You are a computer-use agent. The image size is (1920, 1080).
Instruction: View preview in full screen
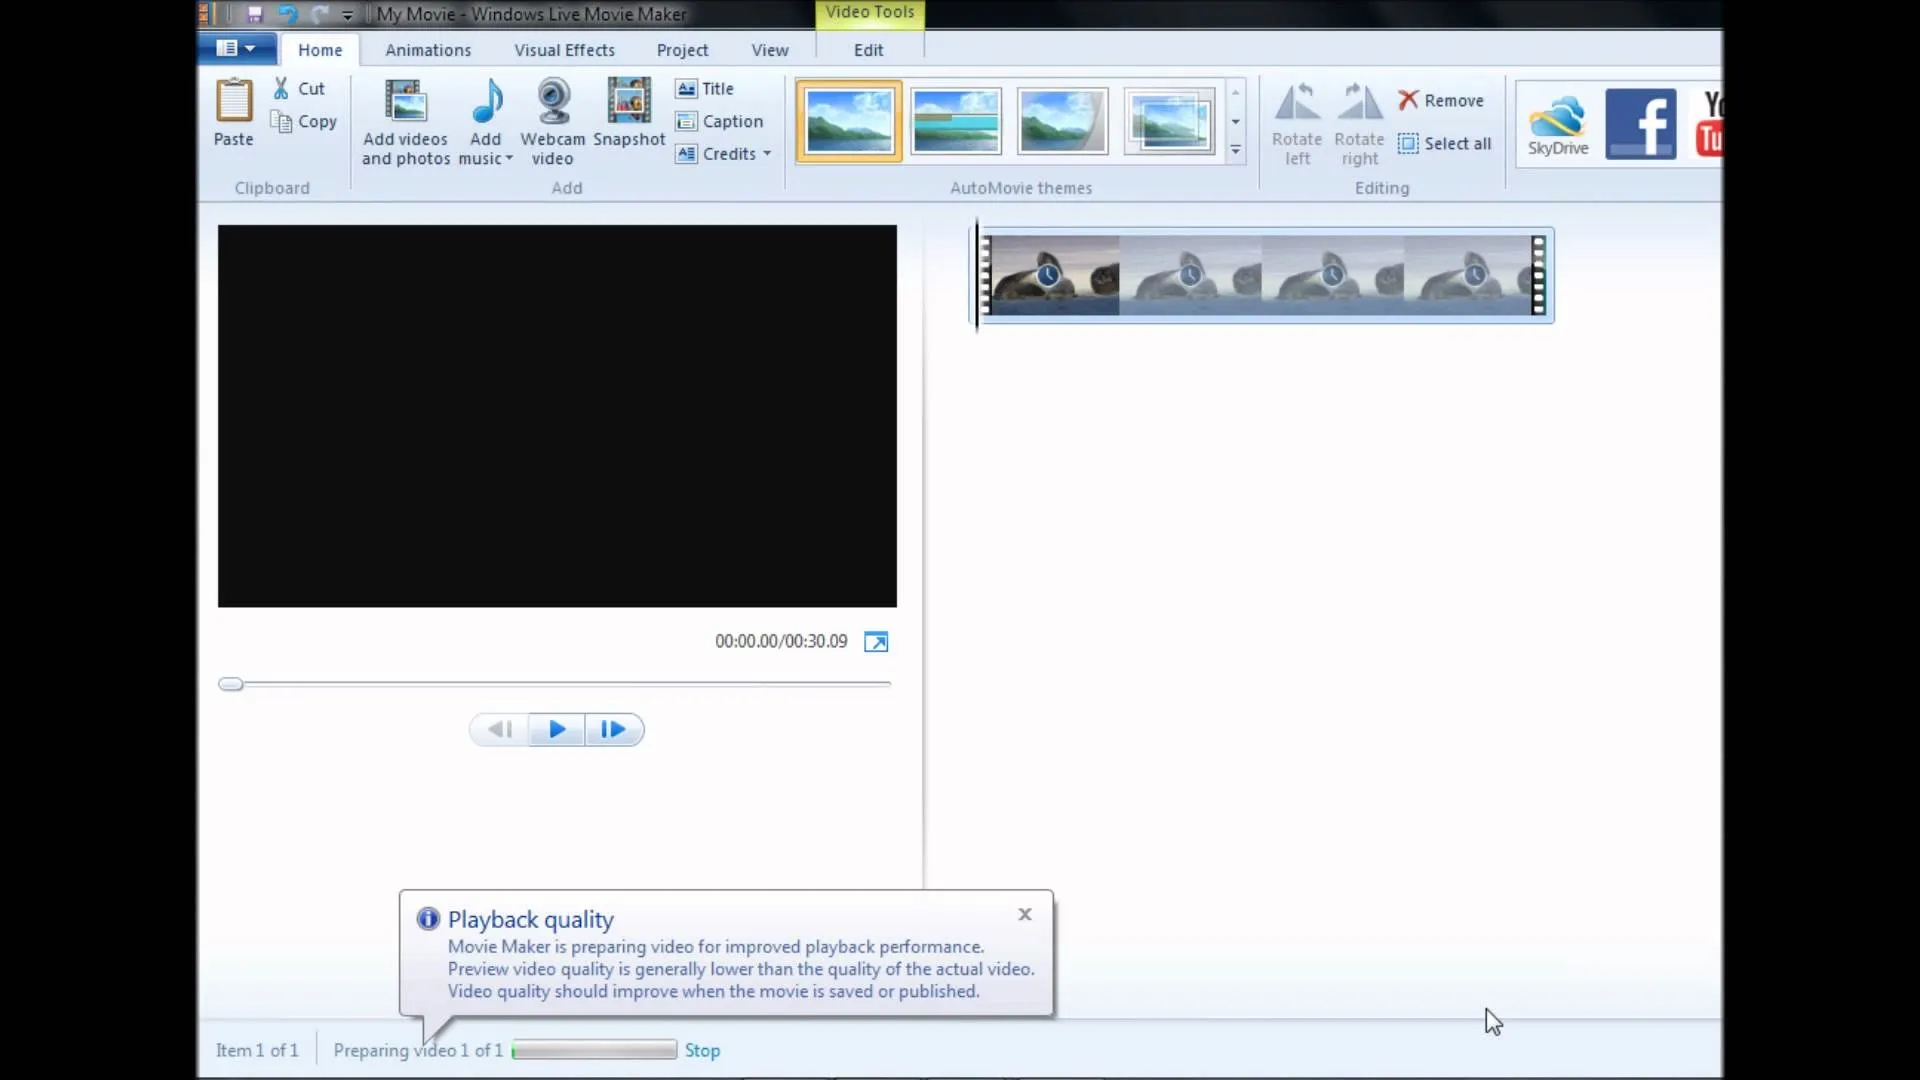tap(876, 642)
